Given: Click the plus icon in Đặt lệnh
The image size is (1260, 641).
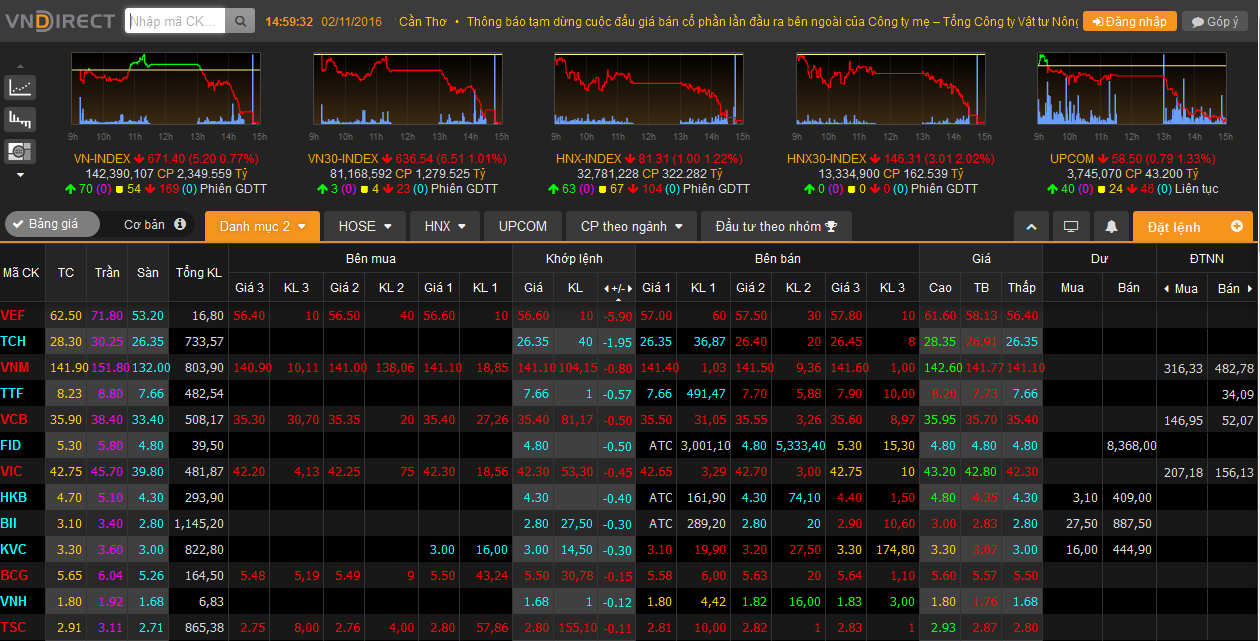Looking at the screenshot, I should pyautogui.click(x=1237, y=227).
